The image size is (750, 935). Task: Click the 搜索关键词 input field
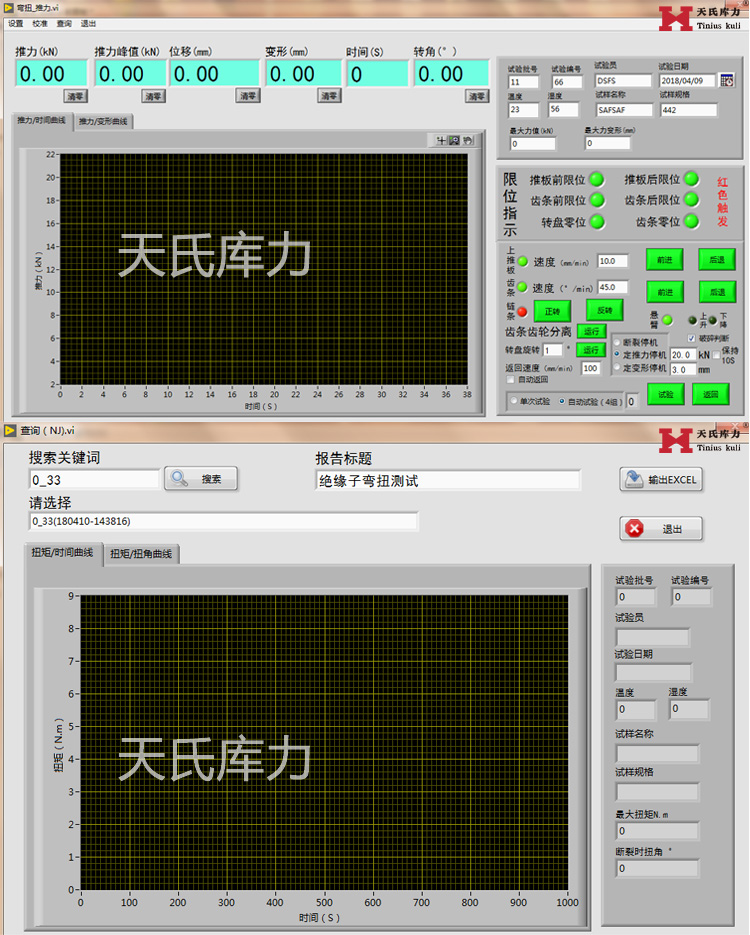click(x=94, y=479)
